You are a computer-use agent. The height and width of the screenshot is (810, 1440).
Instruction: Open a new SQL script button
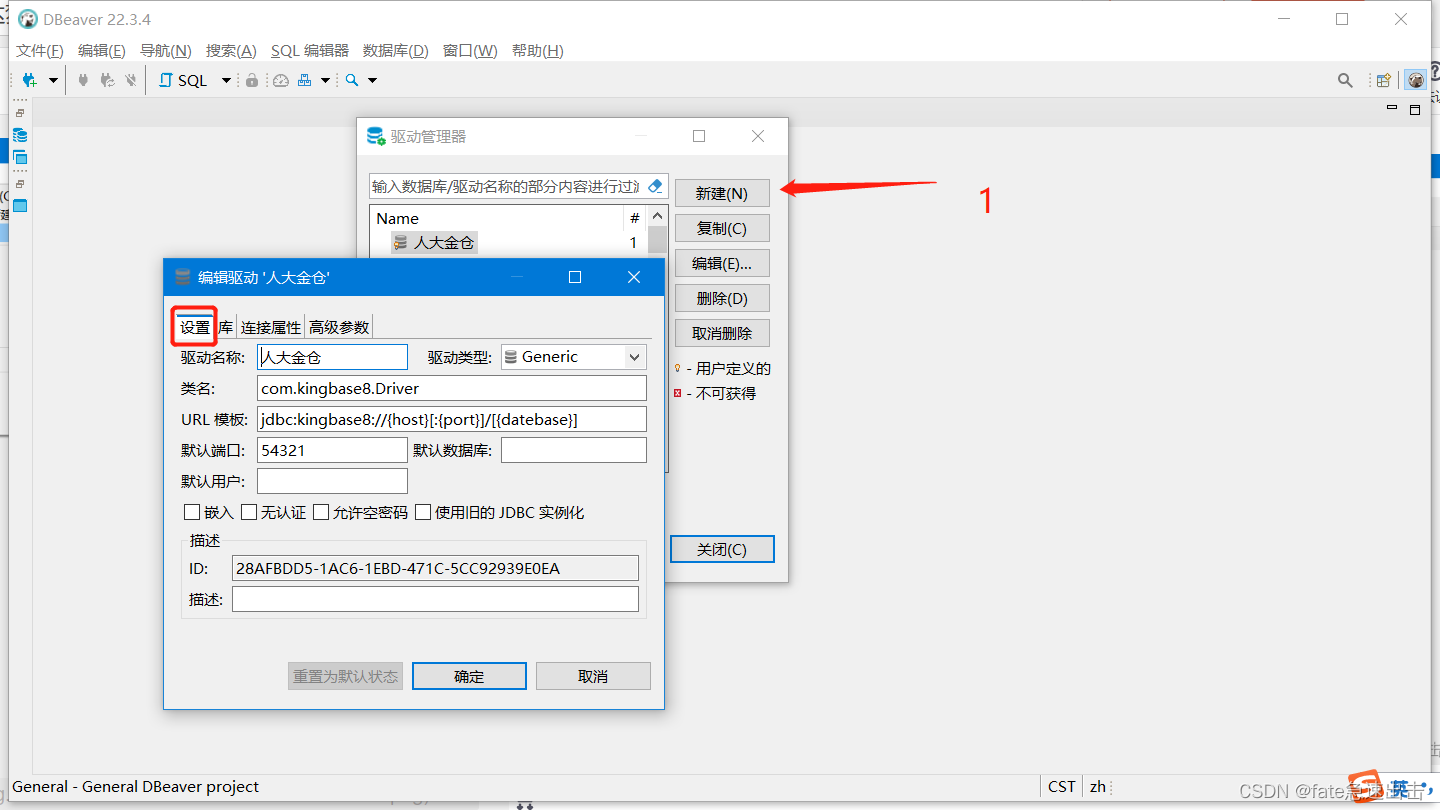[183, 80]
